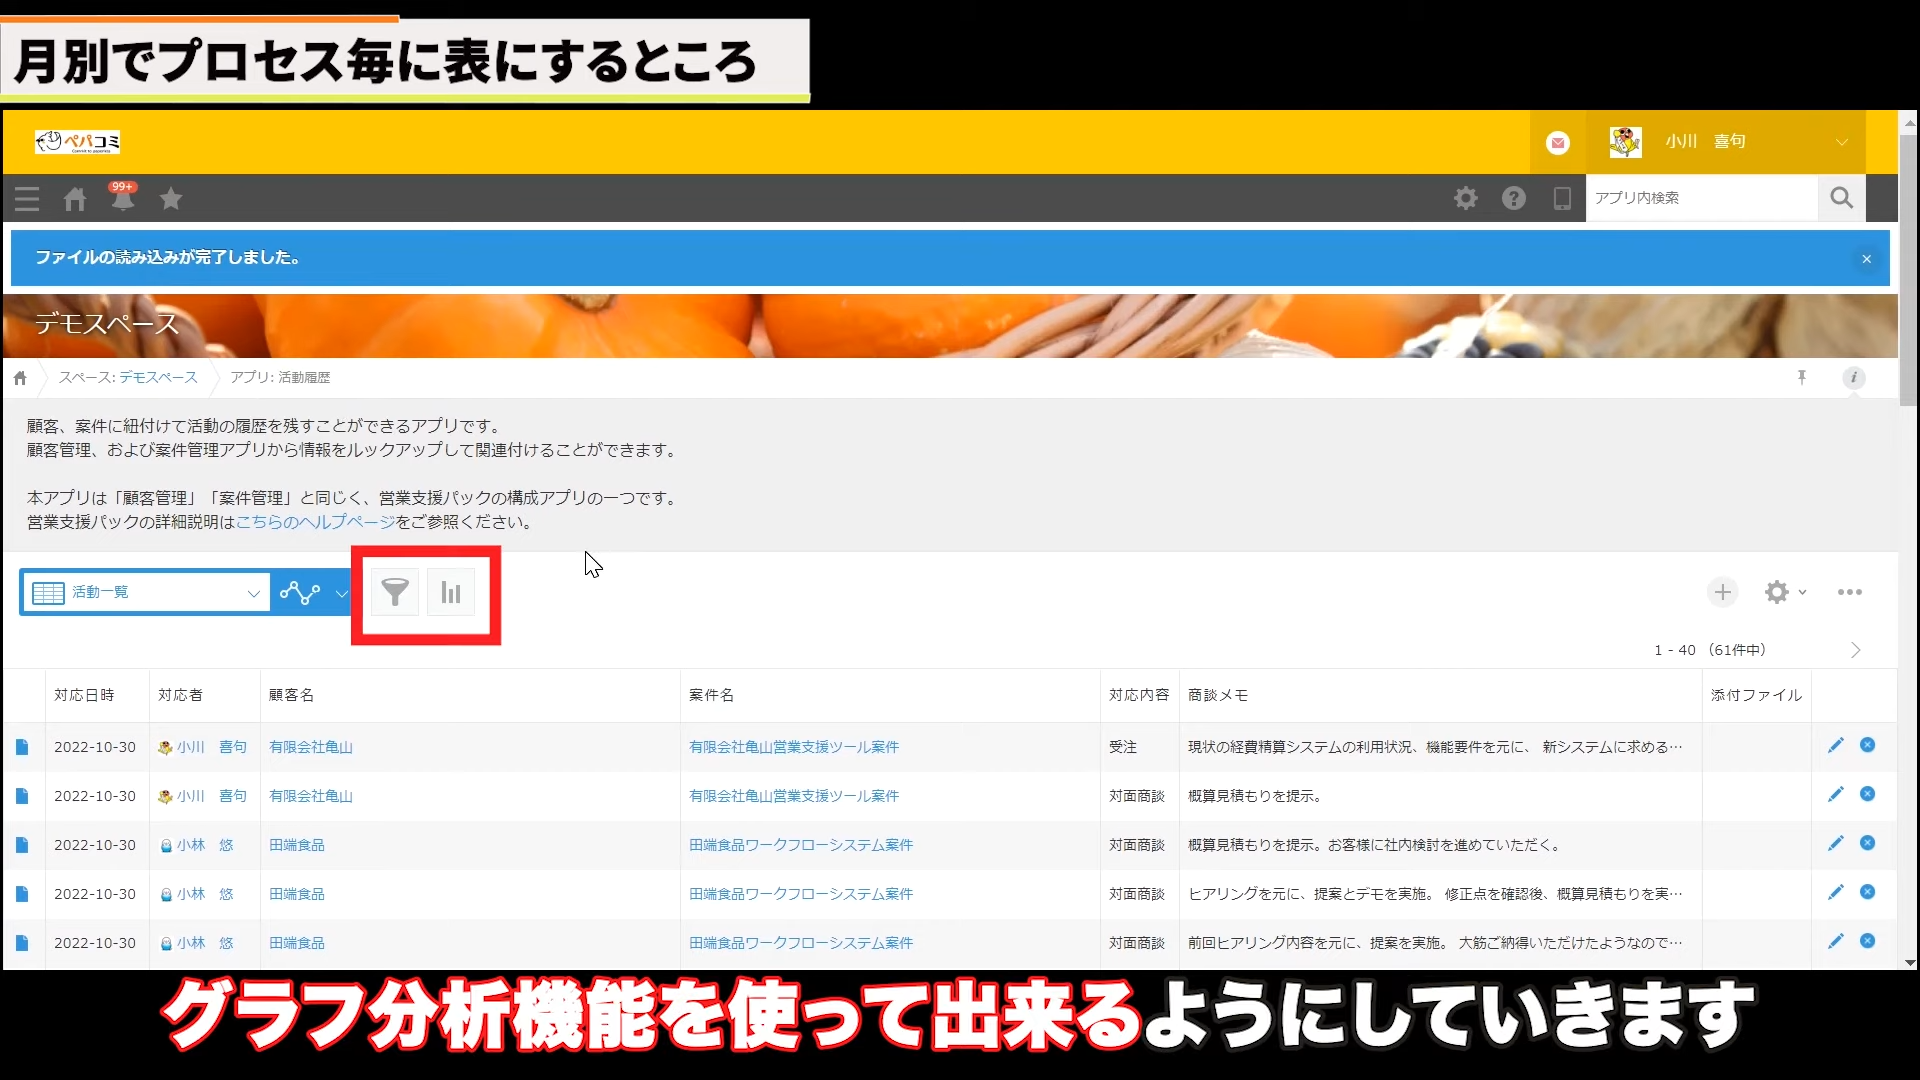Expand the user account menu arrow
This screenshot has height=1080, width=1920.
[1841, 142]
